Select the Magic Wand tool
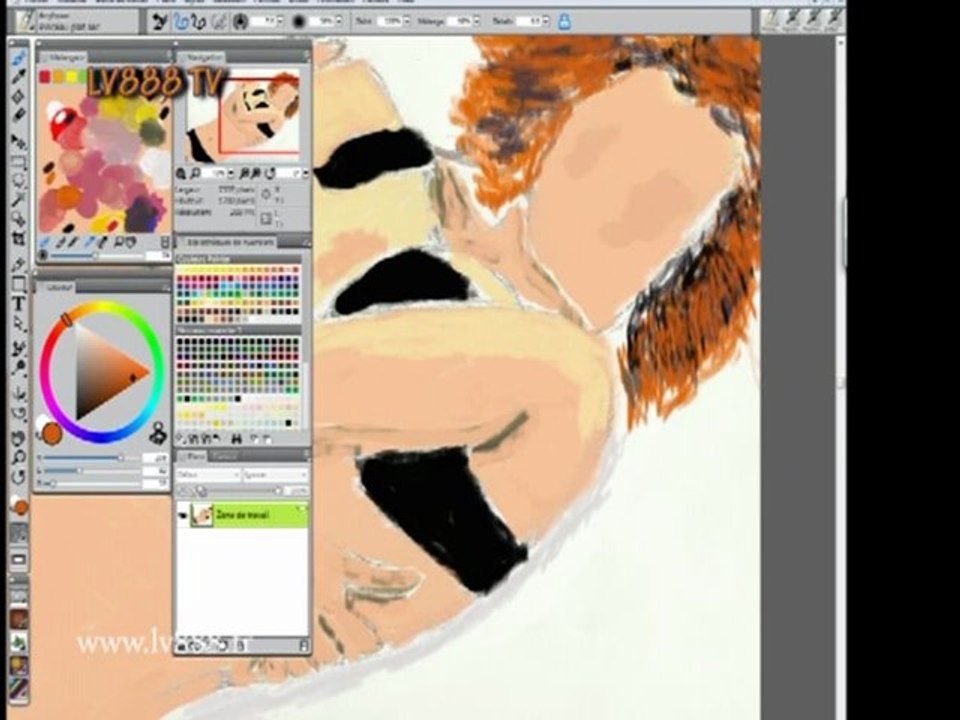The image size is (960, 720). pyautogui.click(x=19, y=200)
